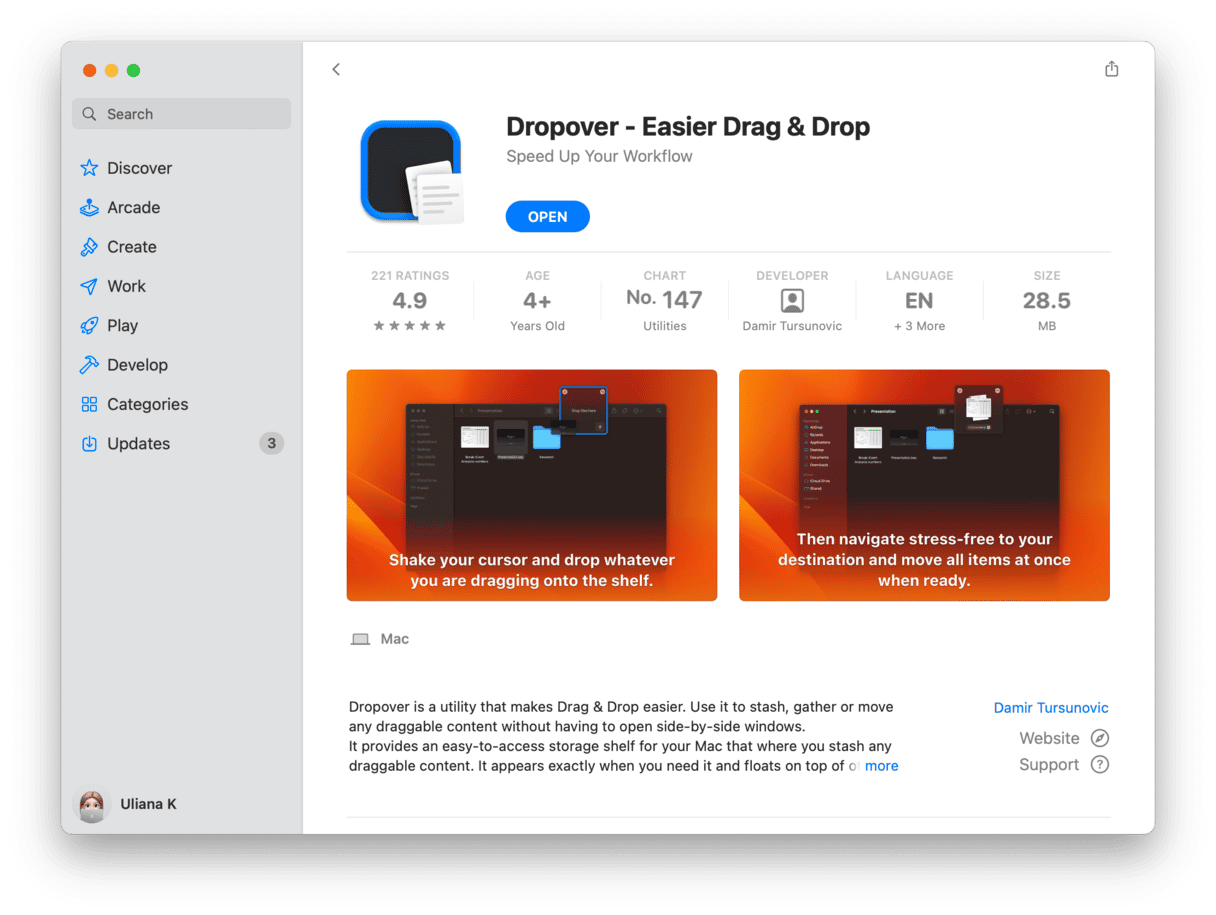Click the updates count badge 3
1216x915 pixels.
(x=271, y=443)
